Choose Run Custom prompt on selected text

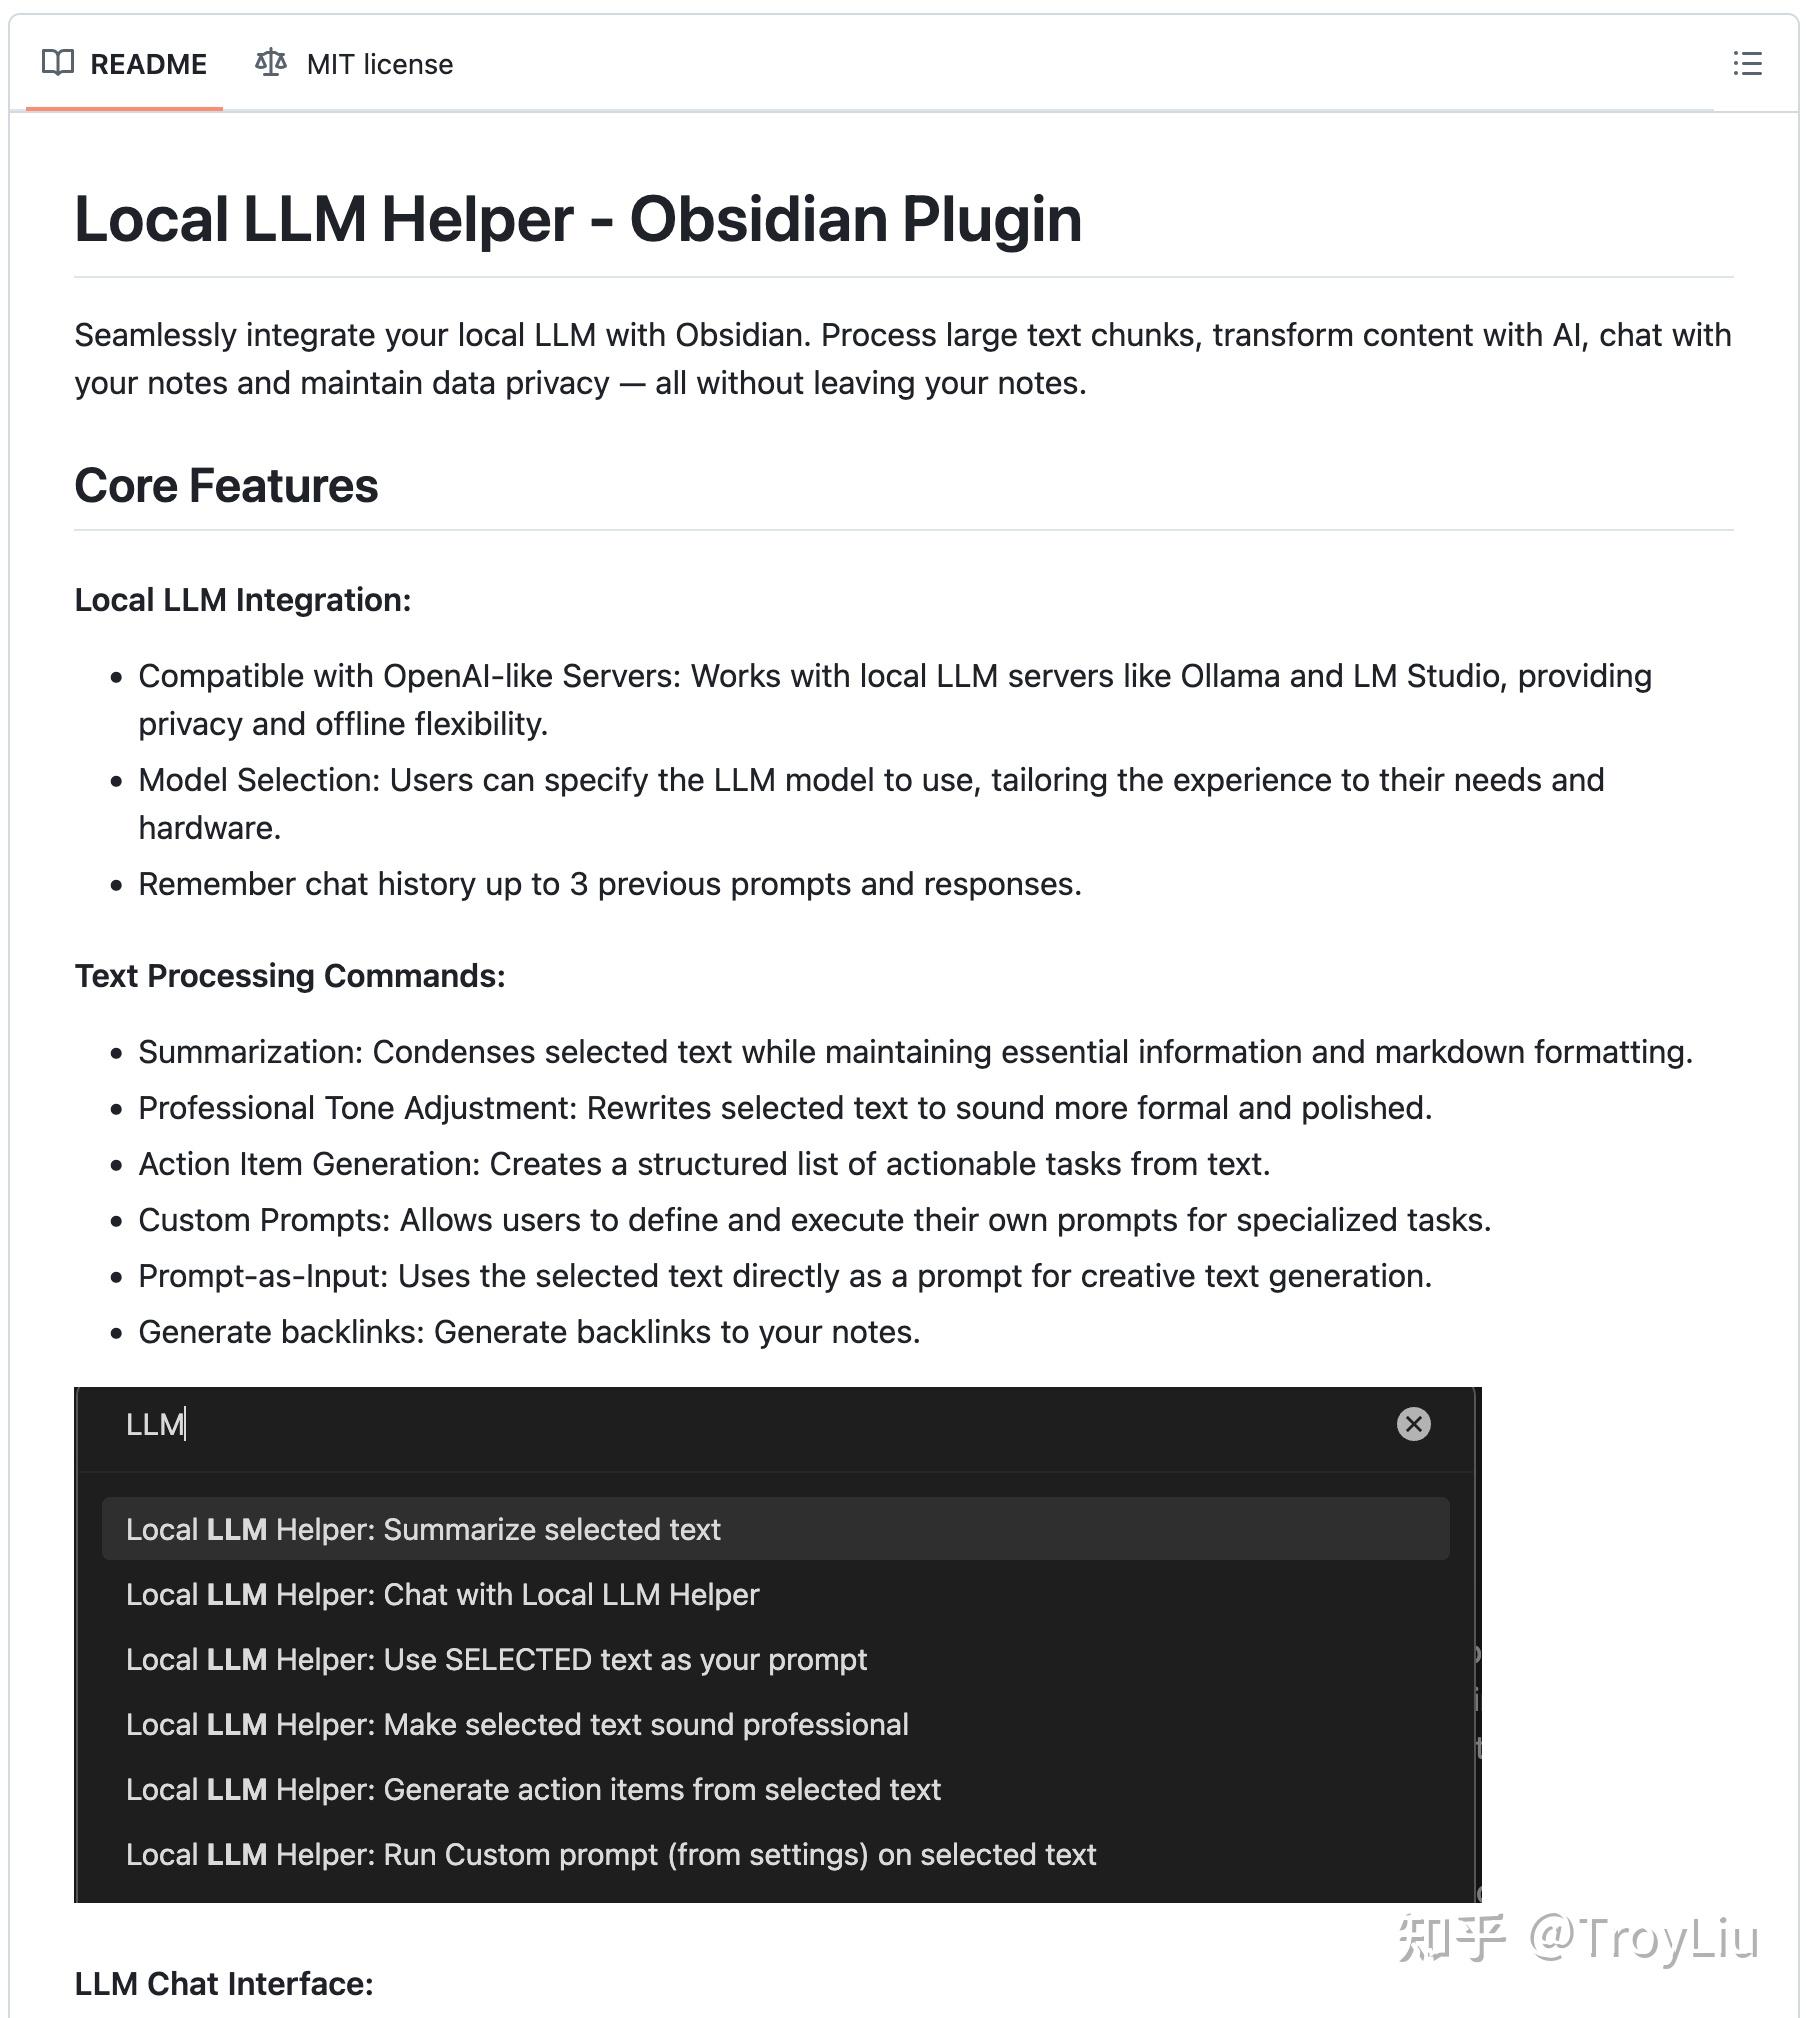click(611, 1854)
